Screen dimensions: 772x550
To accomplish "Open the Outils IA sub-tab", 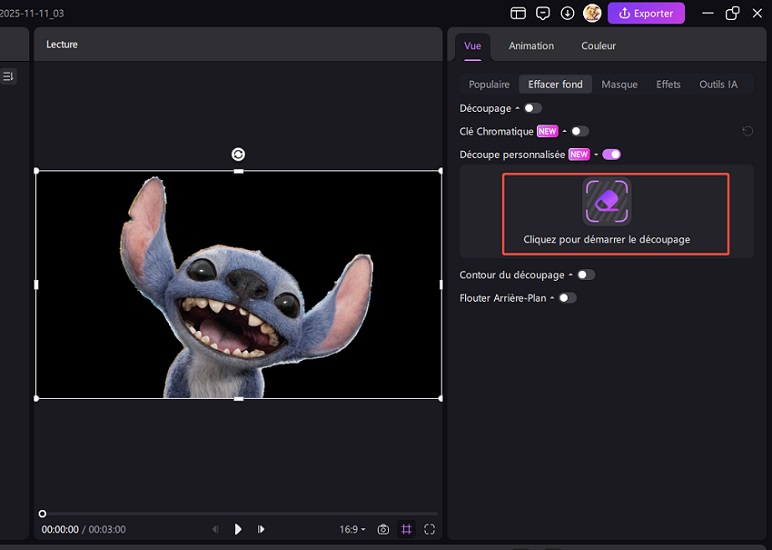I will click(x=718, y=84).
